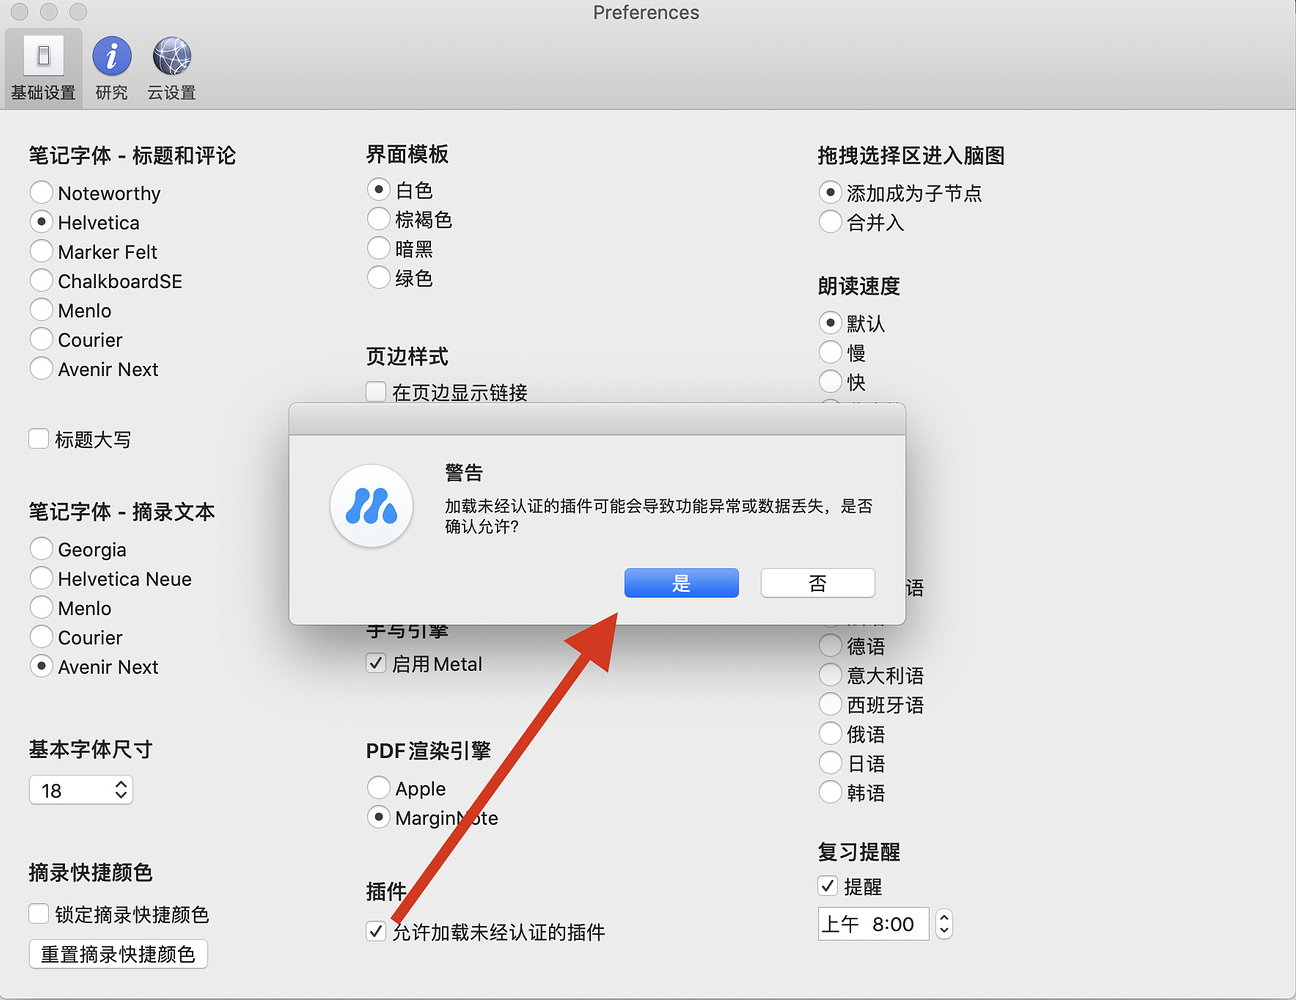The image size is (1296, 1000).
Task: Click the MarginNote app icon in the warning dialog
Action: tap(371, 507)
